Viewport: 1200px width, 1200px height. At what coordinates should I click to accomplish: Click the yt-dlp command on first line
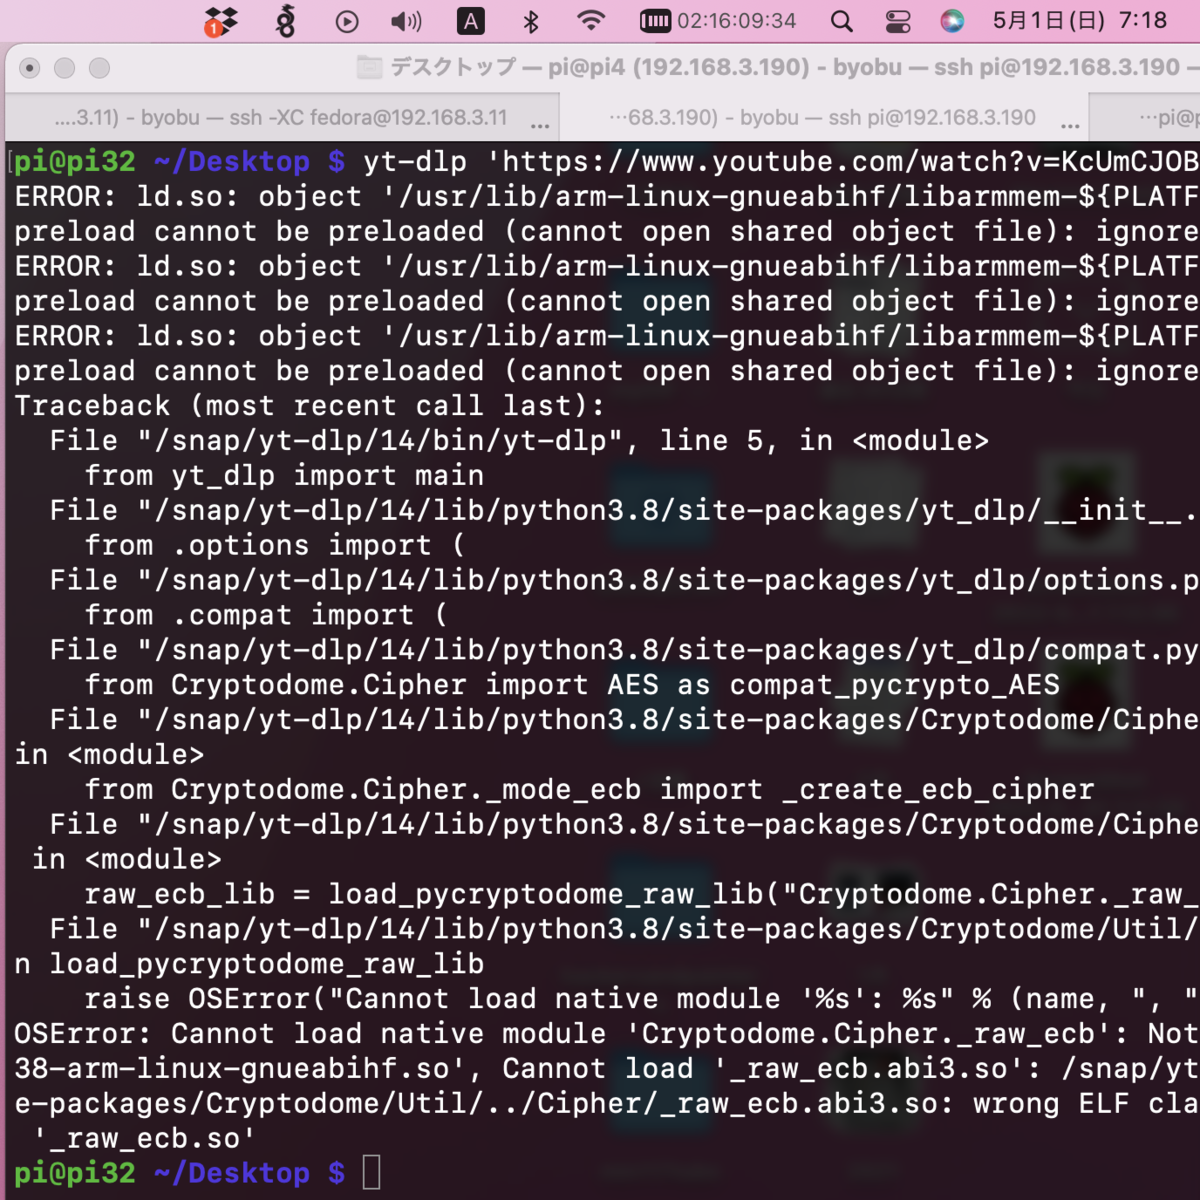(x=780, y=162)
